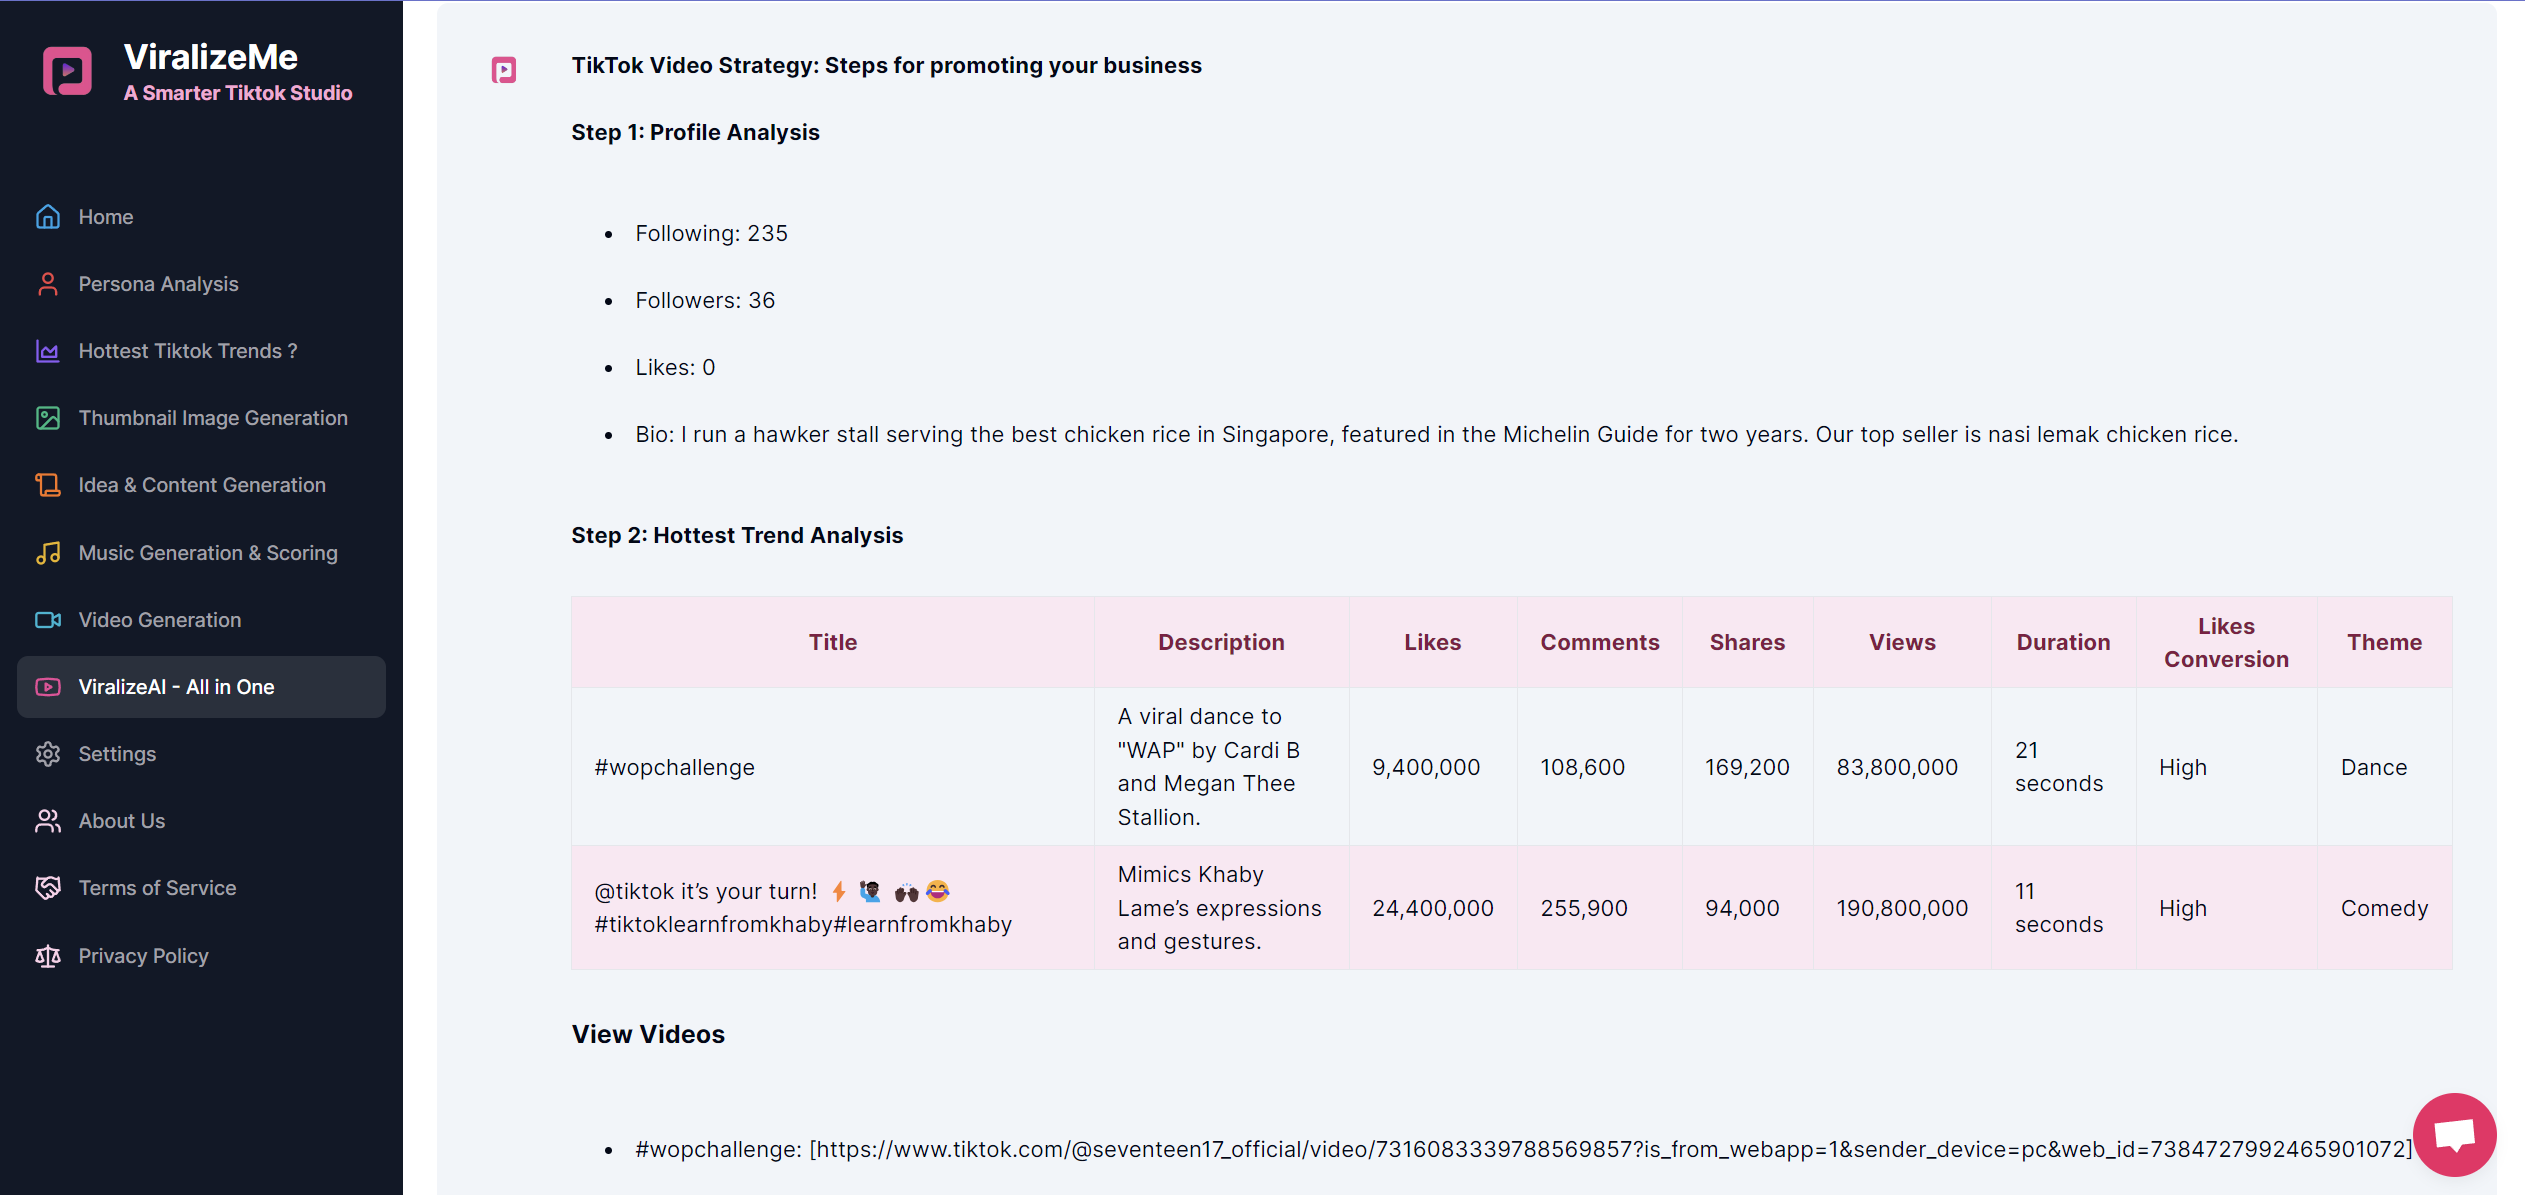Click the ViralizeMe logo icon

67,71
